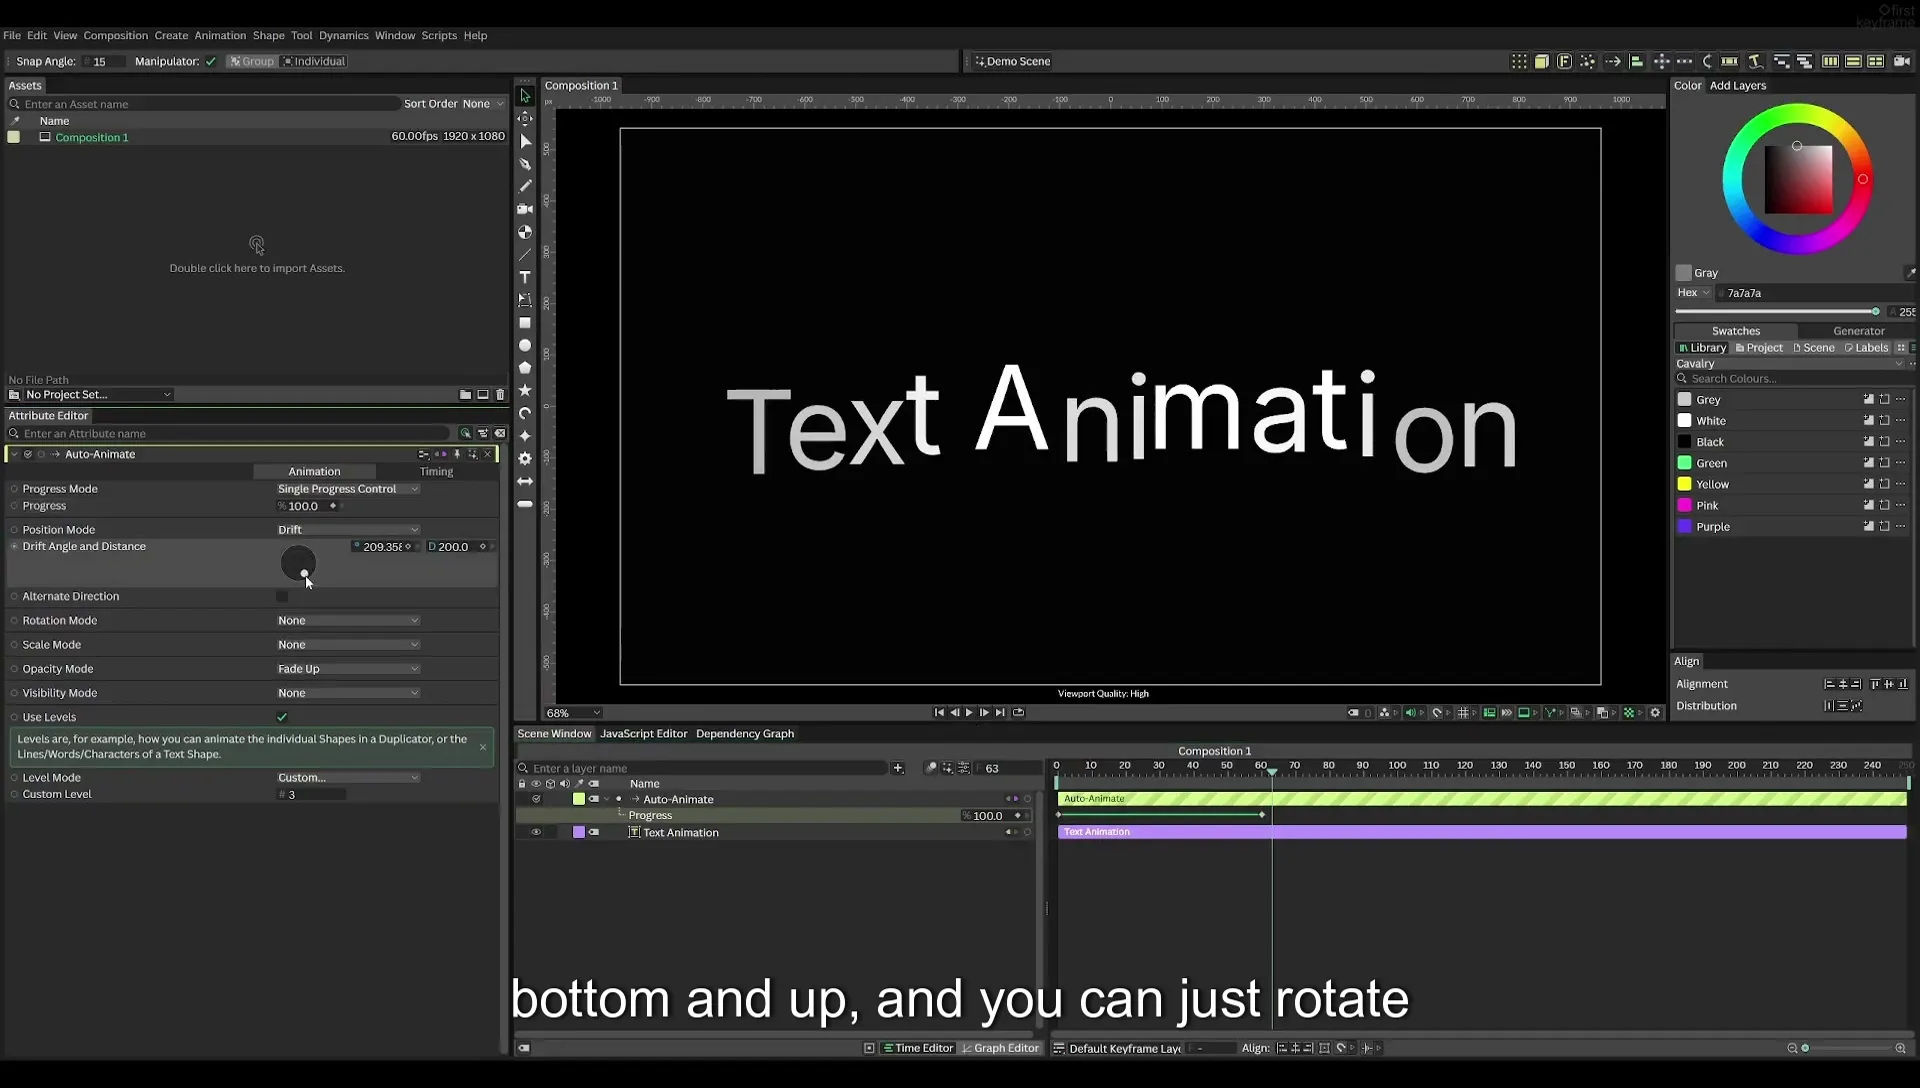This screenshot has width=1920, height=1088.
Task: Select the Pencil tool
Action: pos(525,186)
